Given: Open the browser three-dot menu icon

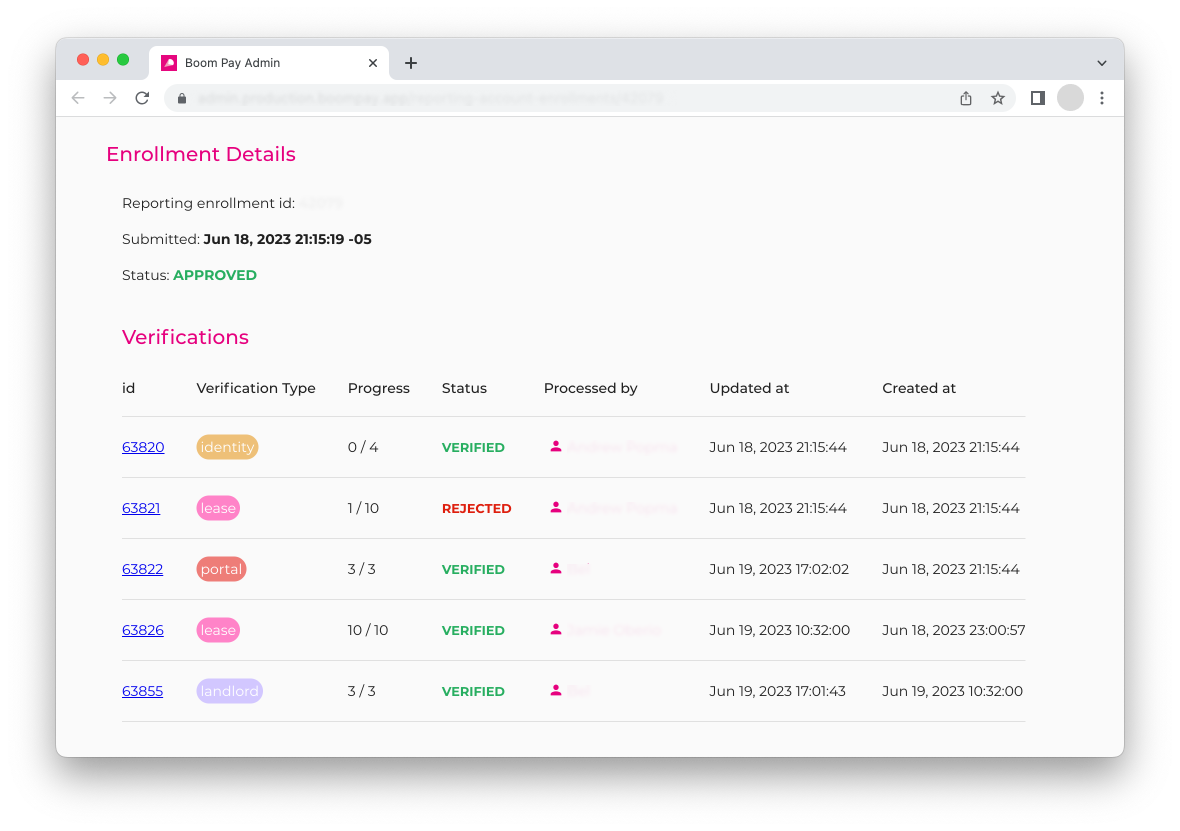Looking at the screenshot, I should pos(1102,98).
